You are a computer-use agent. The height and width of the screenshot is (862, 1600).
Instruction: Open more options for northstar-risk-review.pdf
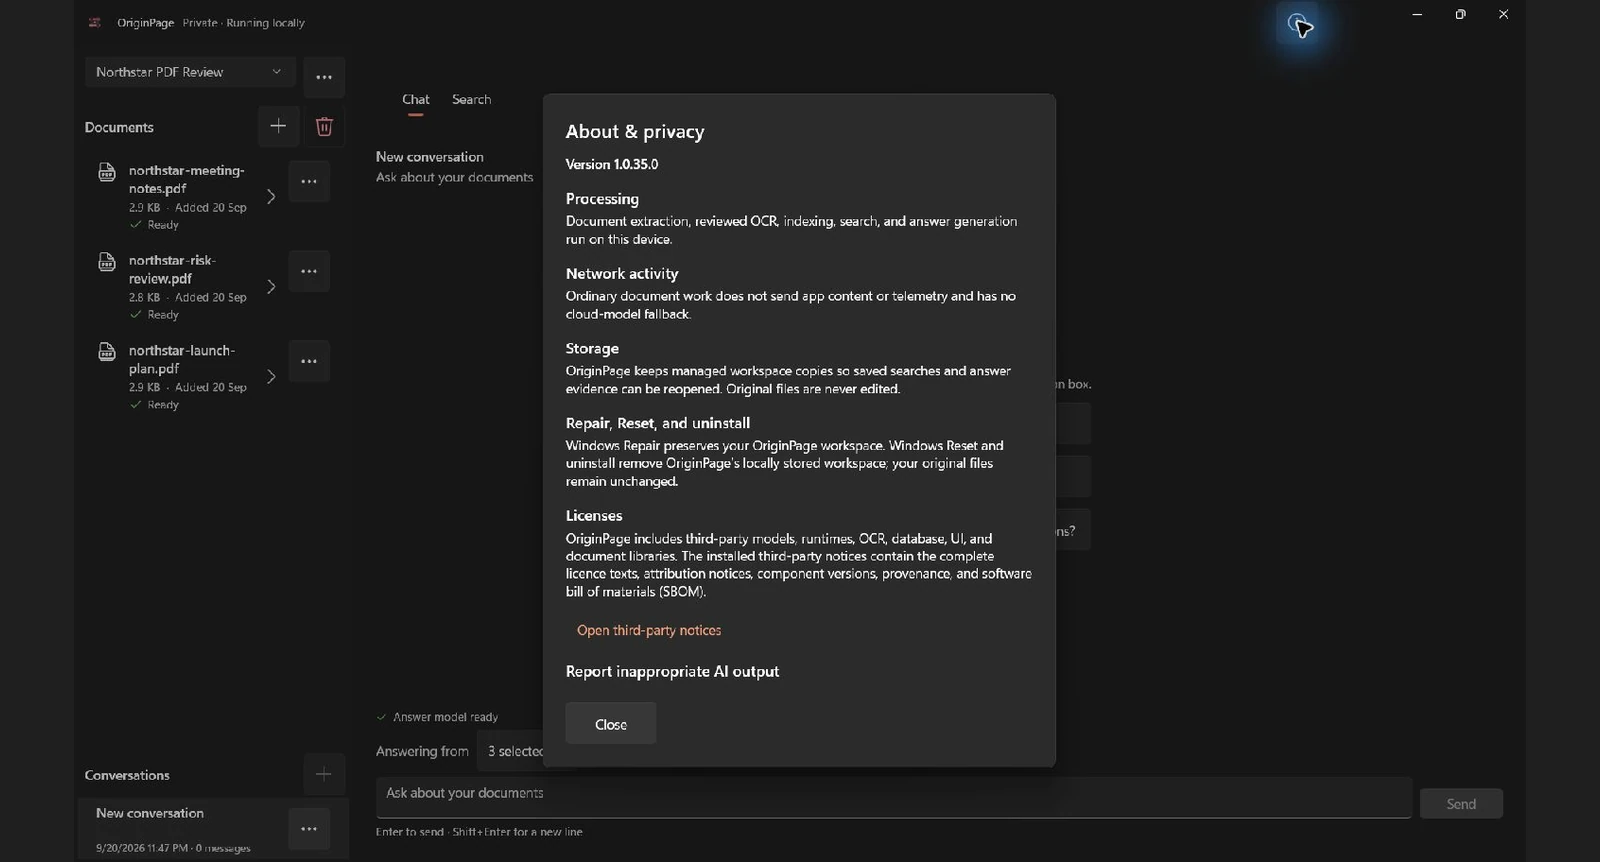click(x=309, y=271)
